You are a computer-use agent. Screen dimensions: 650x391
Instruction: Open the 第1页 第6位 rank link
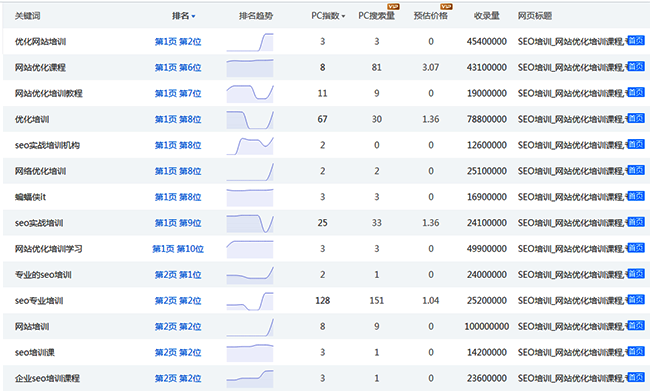point(178,68)
